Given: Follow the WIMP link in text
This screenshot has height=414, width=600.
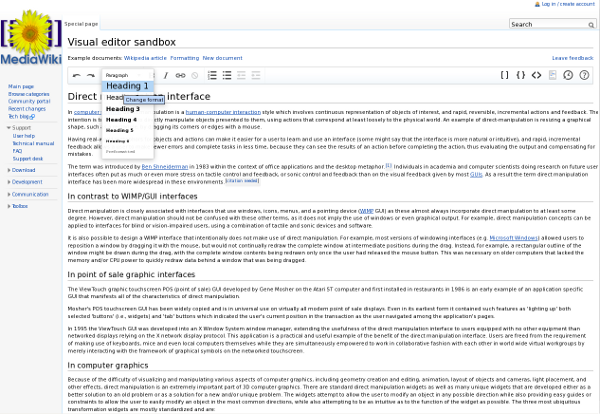Looking at the screenshot, I should click(x=367, y=211).
